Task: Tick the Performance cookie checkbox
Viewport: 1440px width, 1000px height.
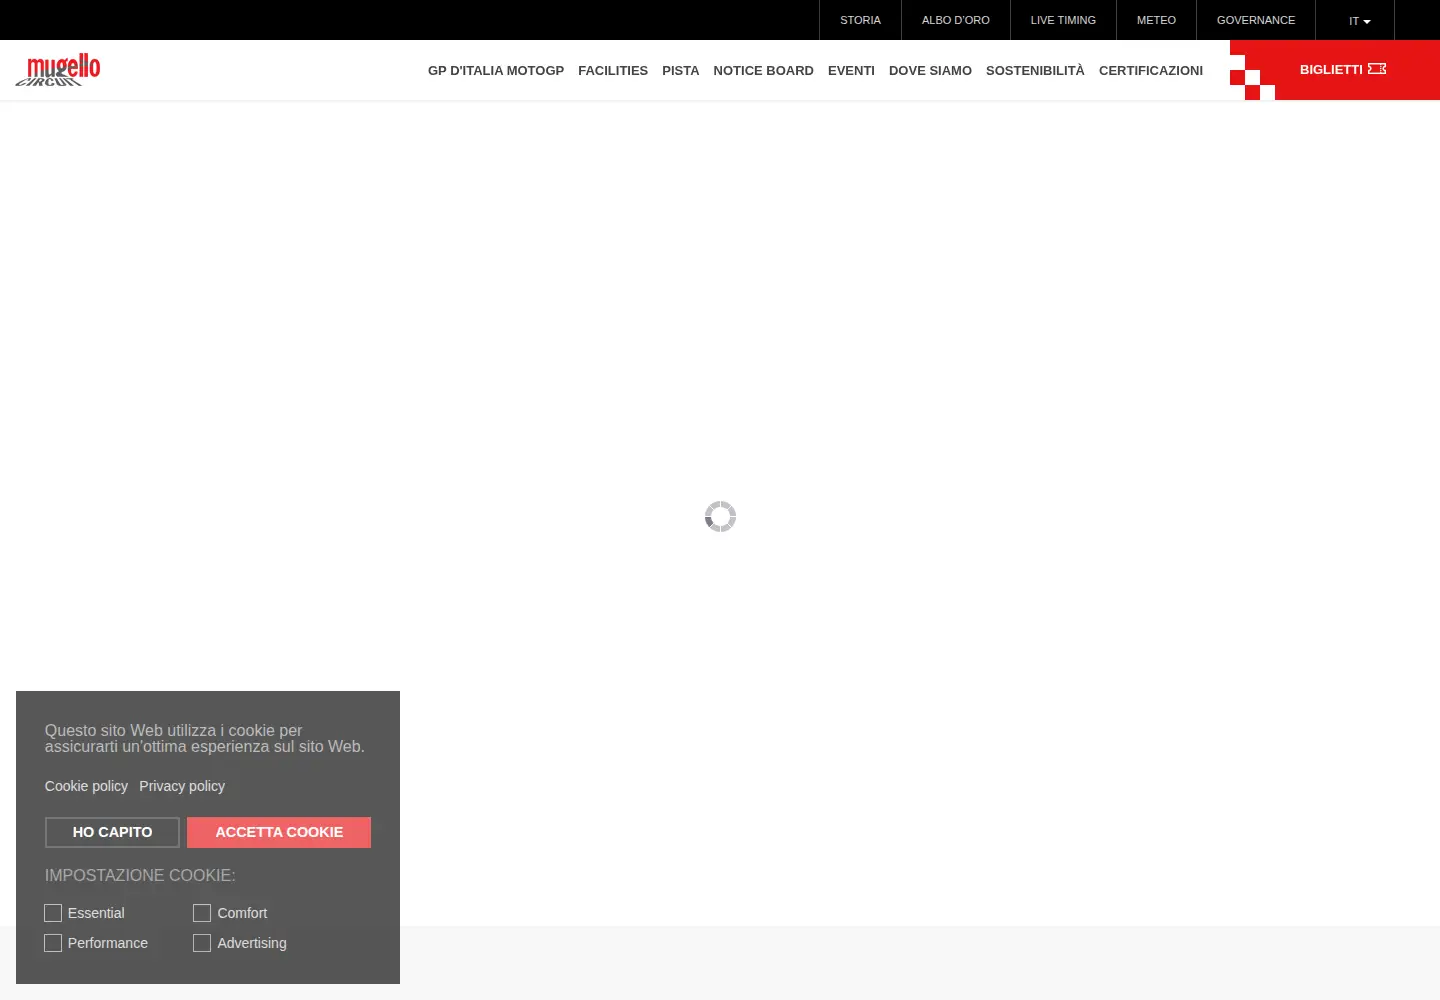Action: (x=53, y=943)
